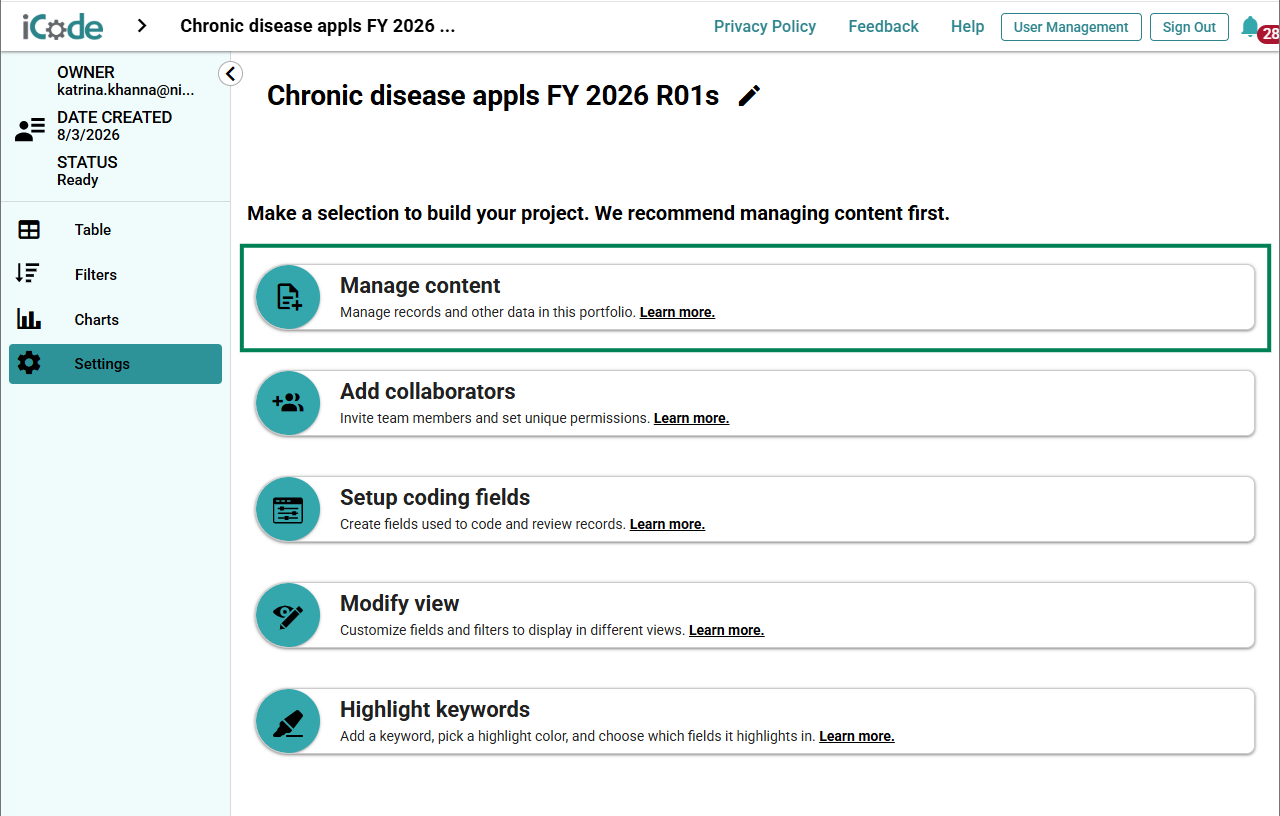Click the Add collaborators people icon
The height and width of the screenshot is (816, 1280).
coord(288,403)
